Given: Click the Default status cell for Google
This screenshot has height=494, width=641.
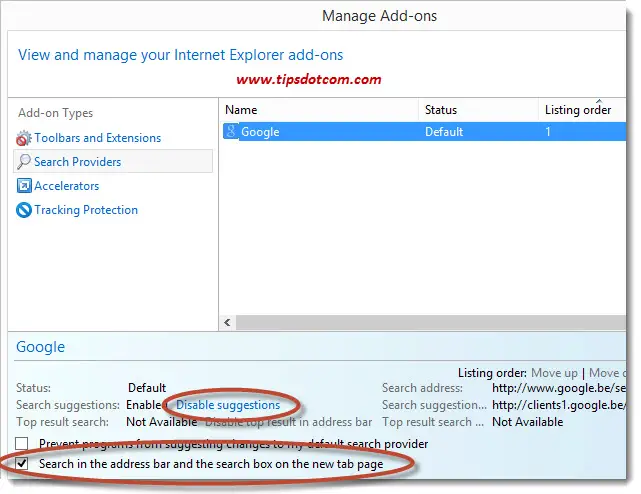Looking at the screenshot, I should click(x=444, y=132).
